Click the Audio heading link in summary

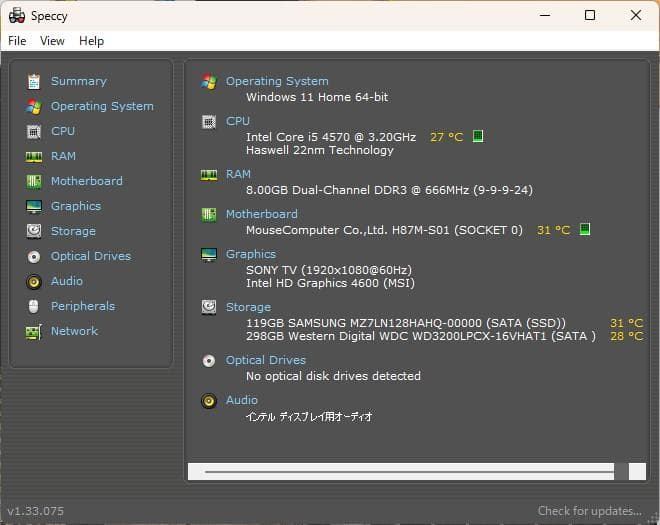[x=242, y=400]
